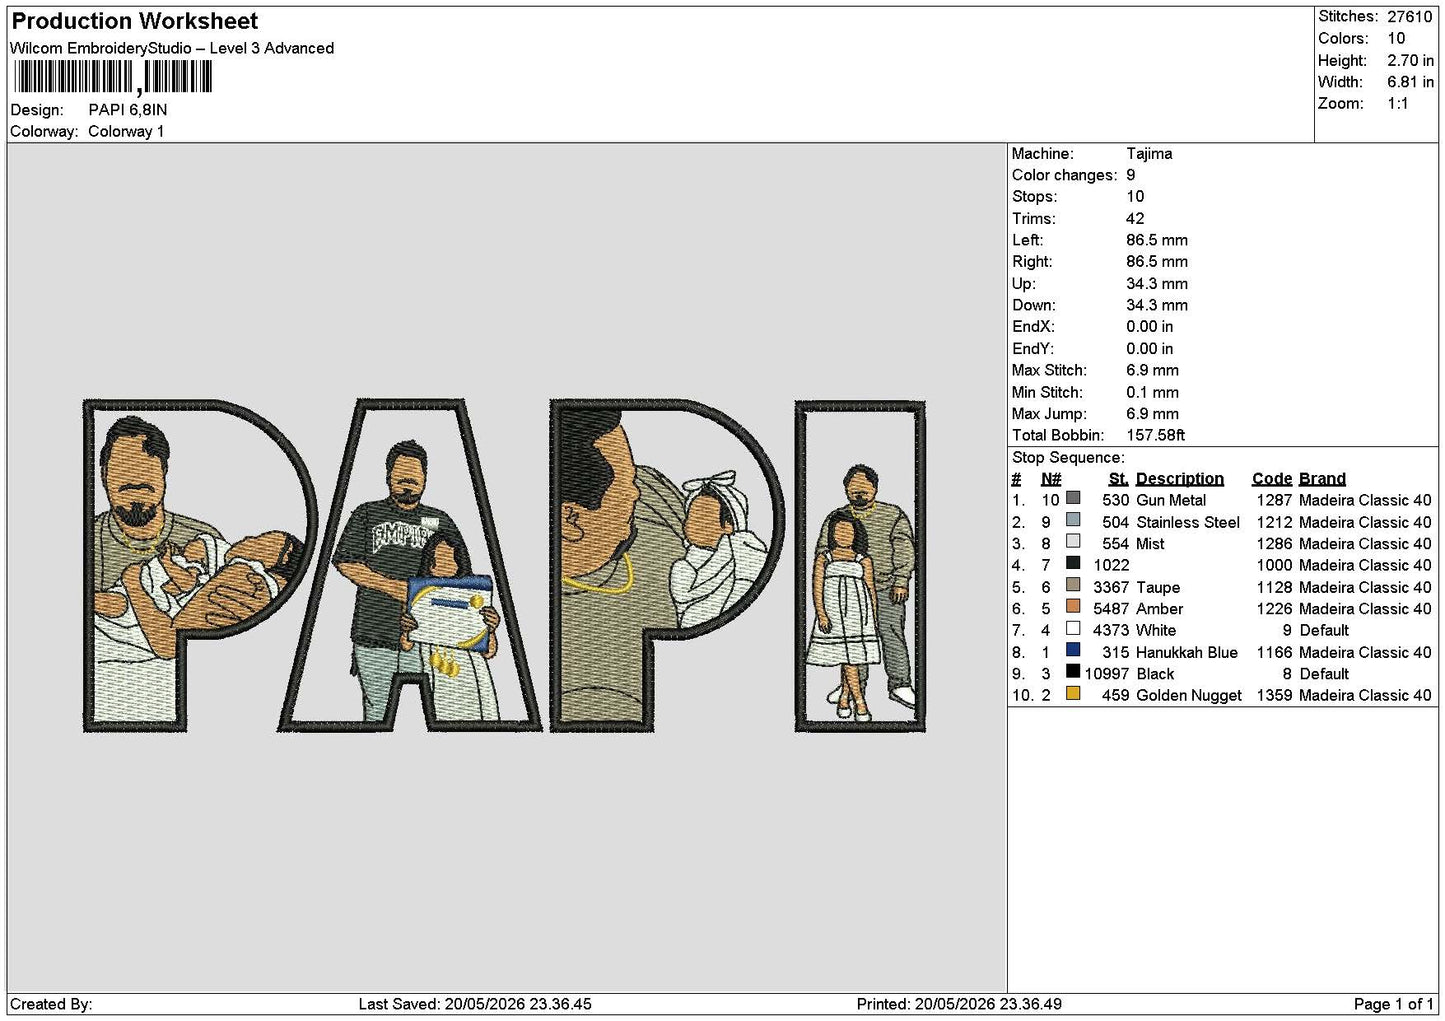This screenshot has width=1445, height=1021.
Task: Click the machine value 'Tajima'
Action: (x=1149, y=153)
